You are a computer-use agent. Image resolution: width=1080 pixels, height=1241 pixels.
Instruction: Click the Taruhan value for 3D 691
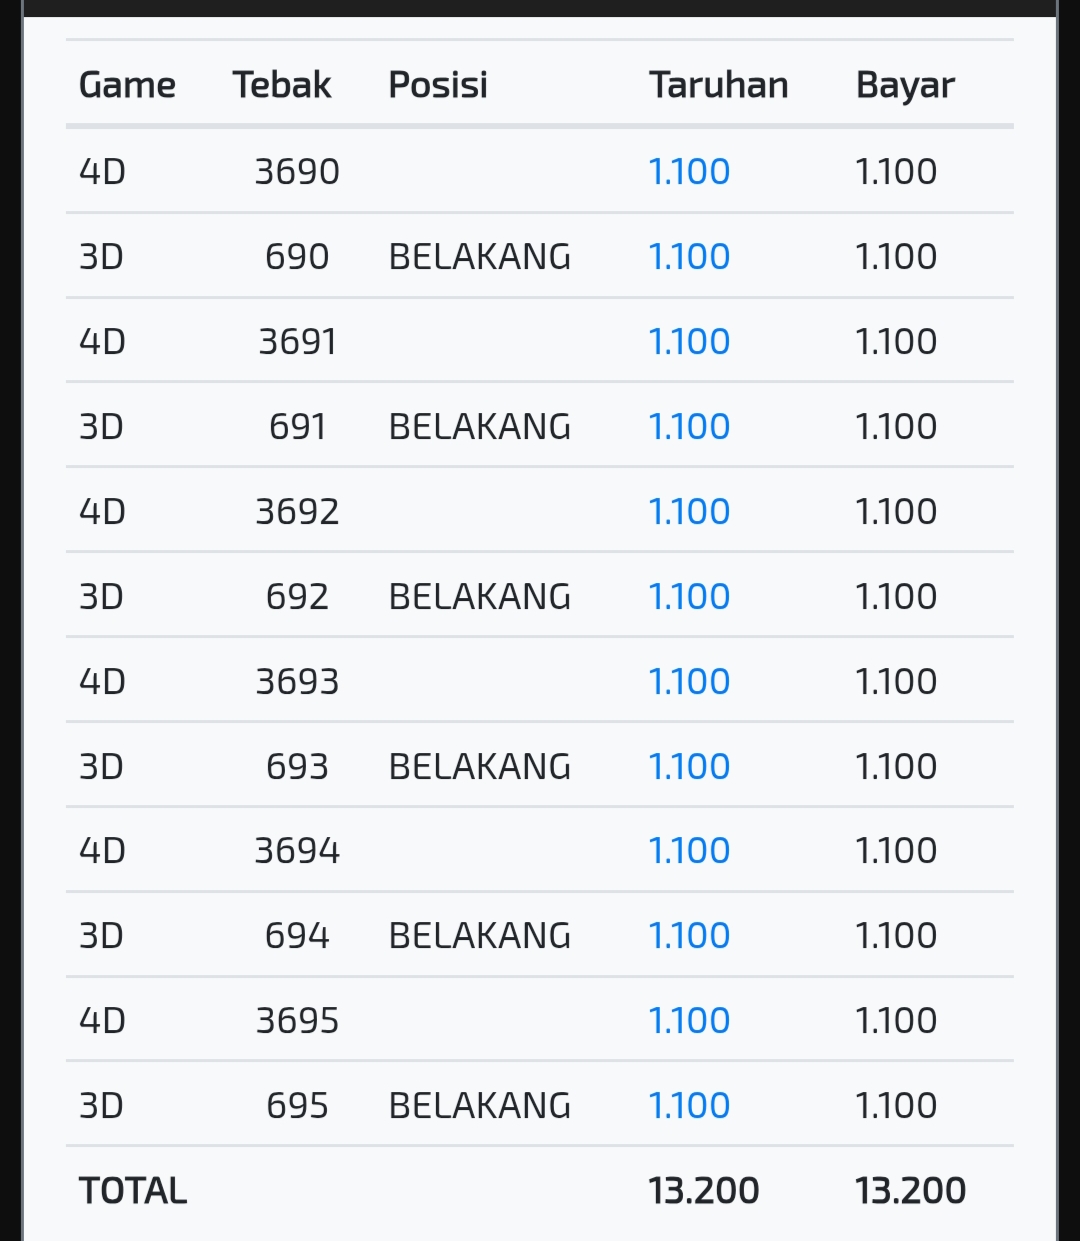tap(689, 426)
